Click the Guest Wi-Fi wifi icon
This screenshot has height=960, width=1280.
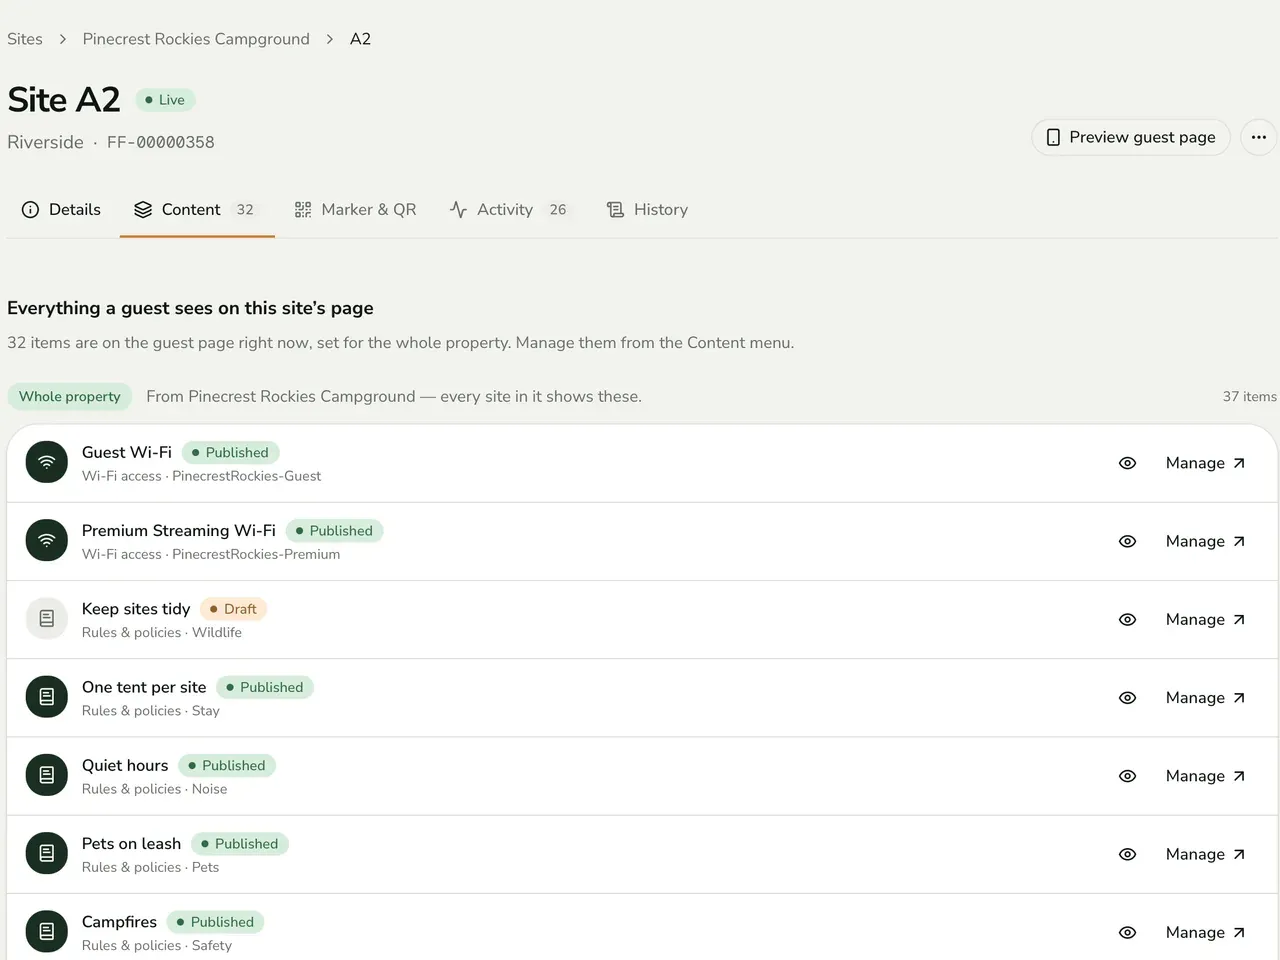pyautogui.click(x=47, y=463)
